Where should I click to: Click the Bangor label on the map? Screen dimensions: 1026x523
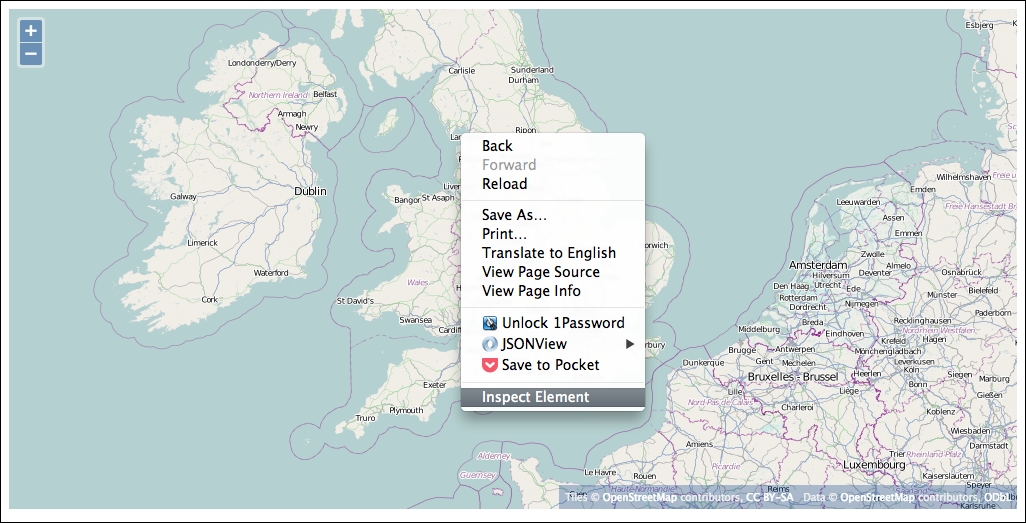406,200
